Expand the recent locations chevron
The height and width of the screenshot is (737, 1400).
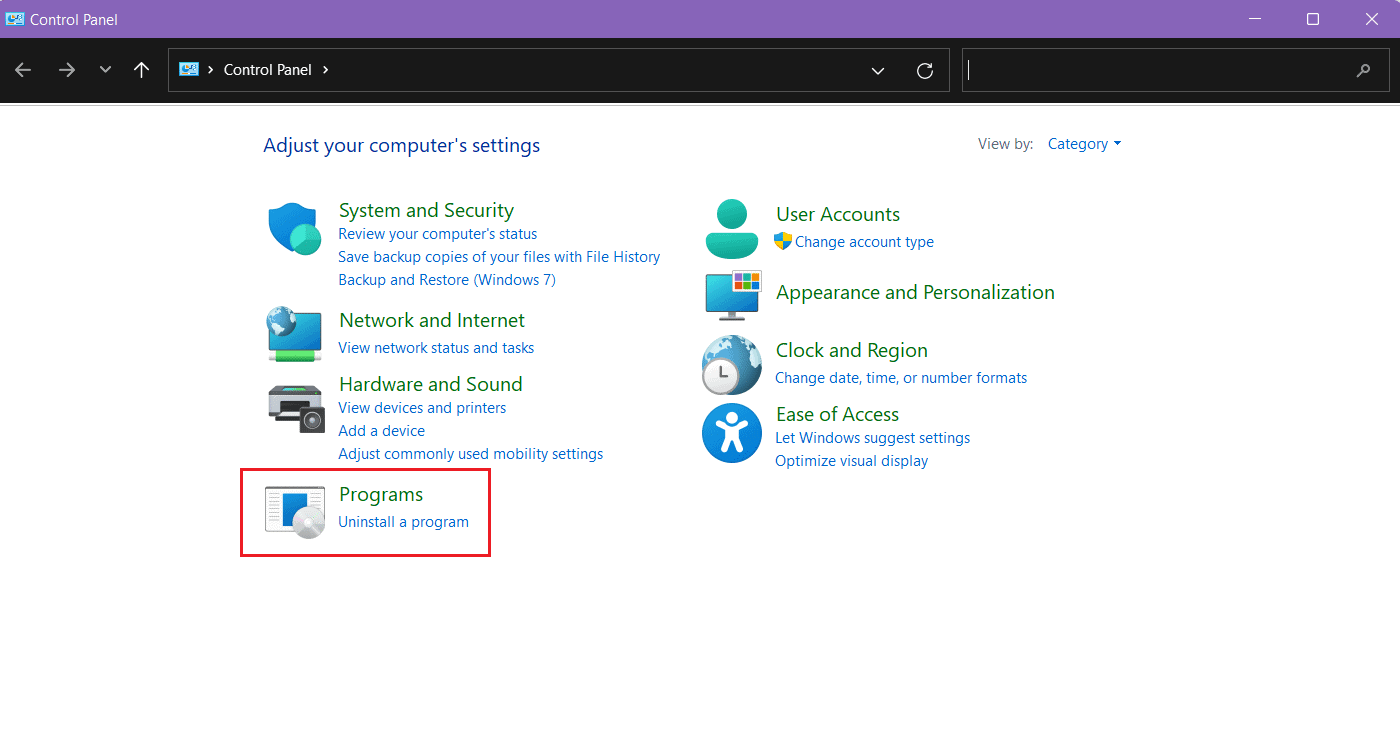[x=105, y=70]
